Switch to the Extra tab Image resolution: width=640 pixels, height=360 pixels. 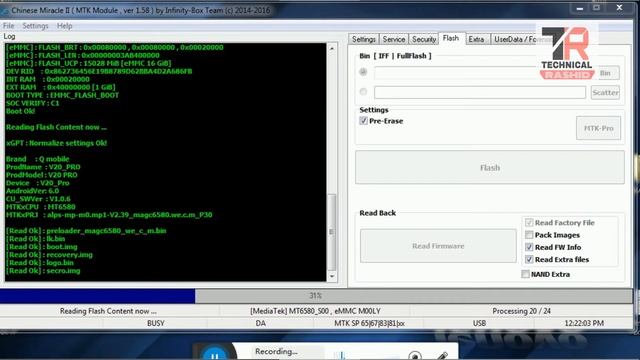pyautogui.click(x=476, y=39)
